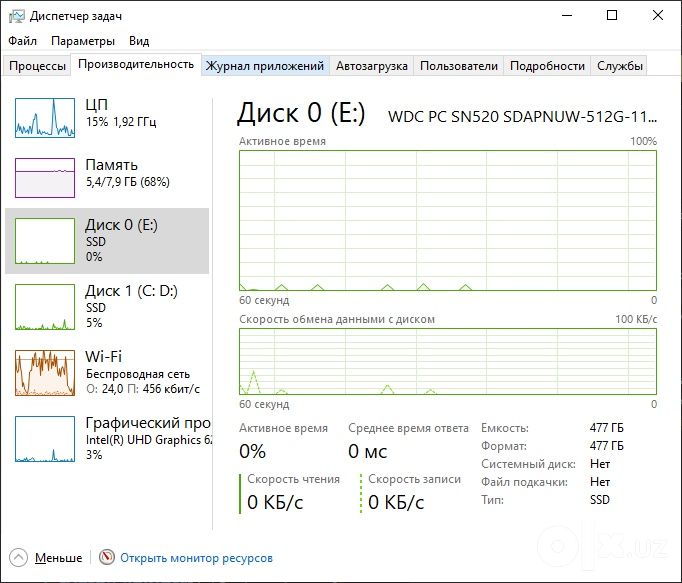This screenshot has width=682, height=583.
Task: Select the Wi-Fi throughput thumbnail
Action: [45, 373]
